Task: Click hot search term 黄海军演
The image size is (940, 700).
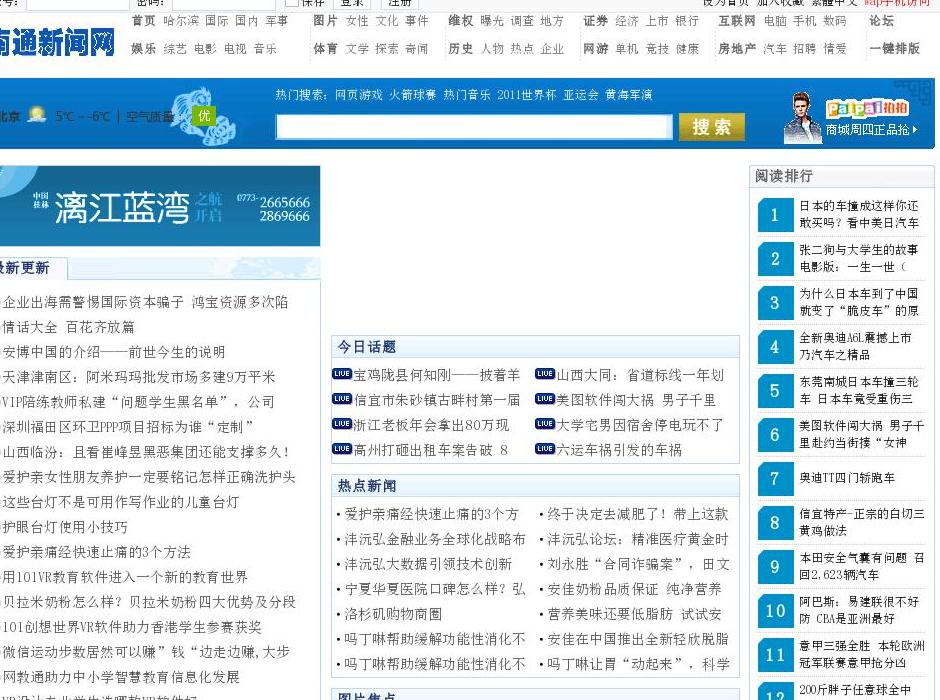Action: pyautogui.click(x=628, y=95)
